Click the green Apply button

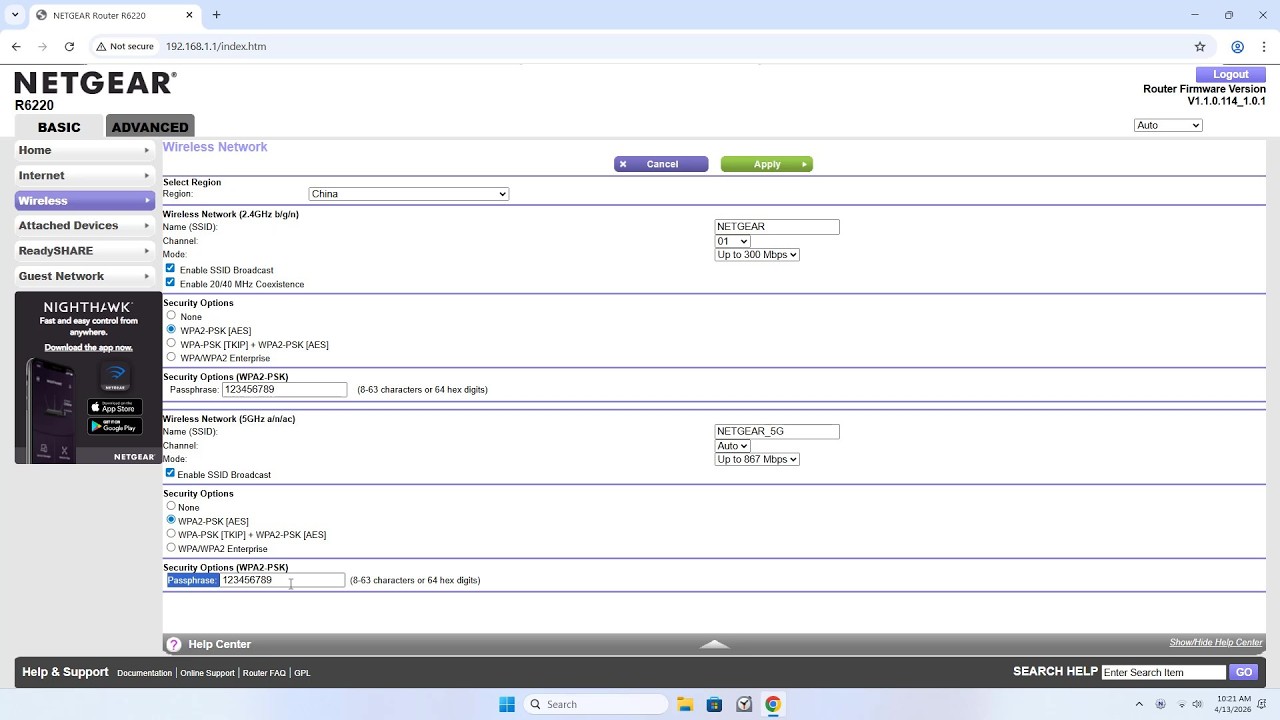tap(767, 164)
